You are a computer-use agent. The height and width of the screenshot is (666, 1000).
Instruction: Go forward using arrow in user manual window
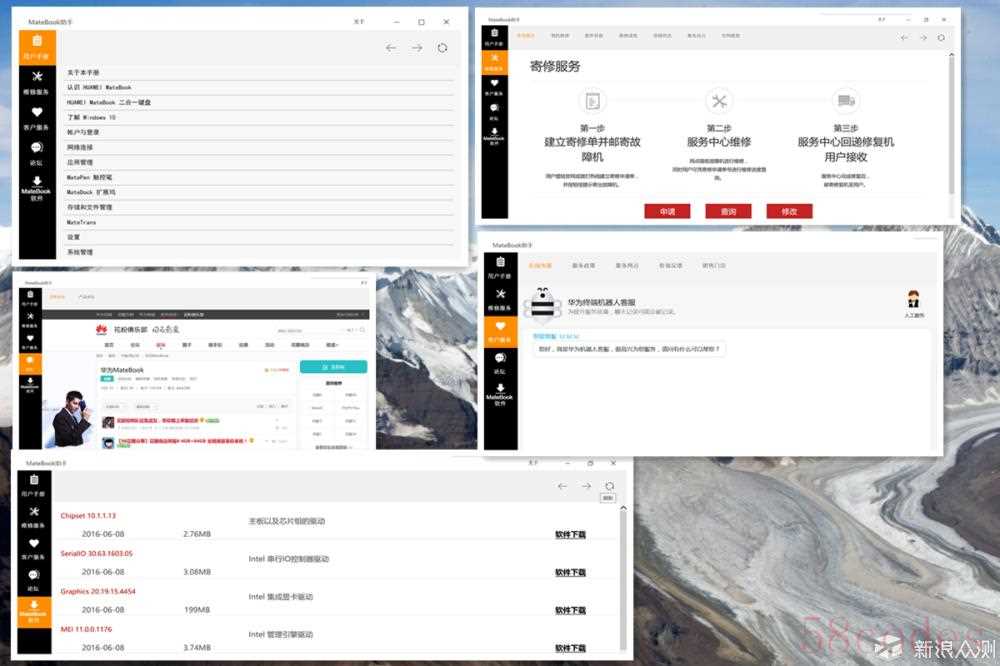coord(417,48)
